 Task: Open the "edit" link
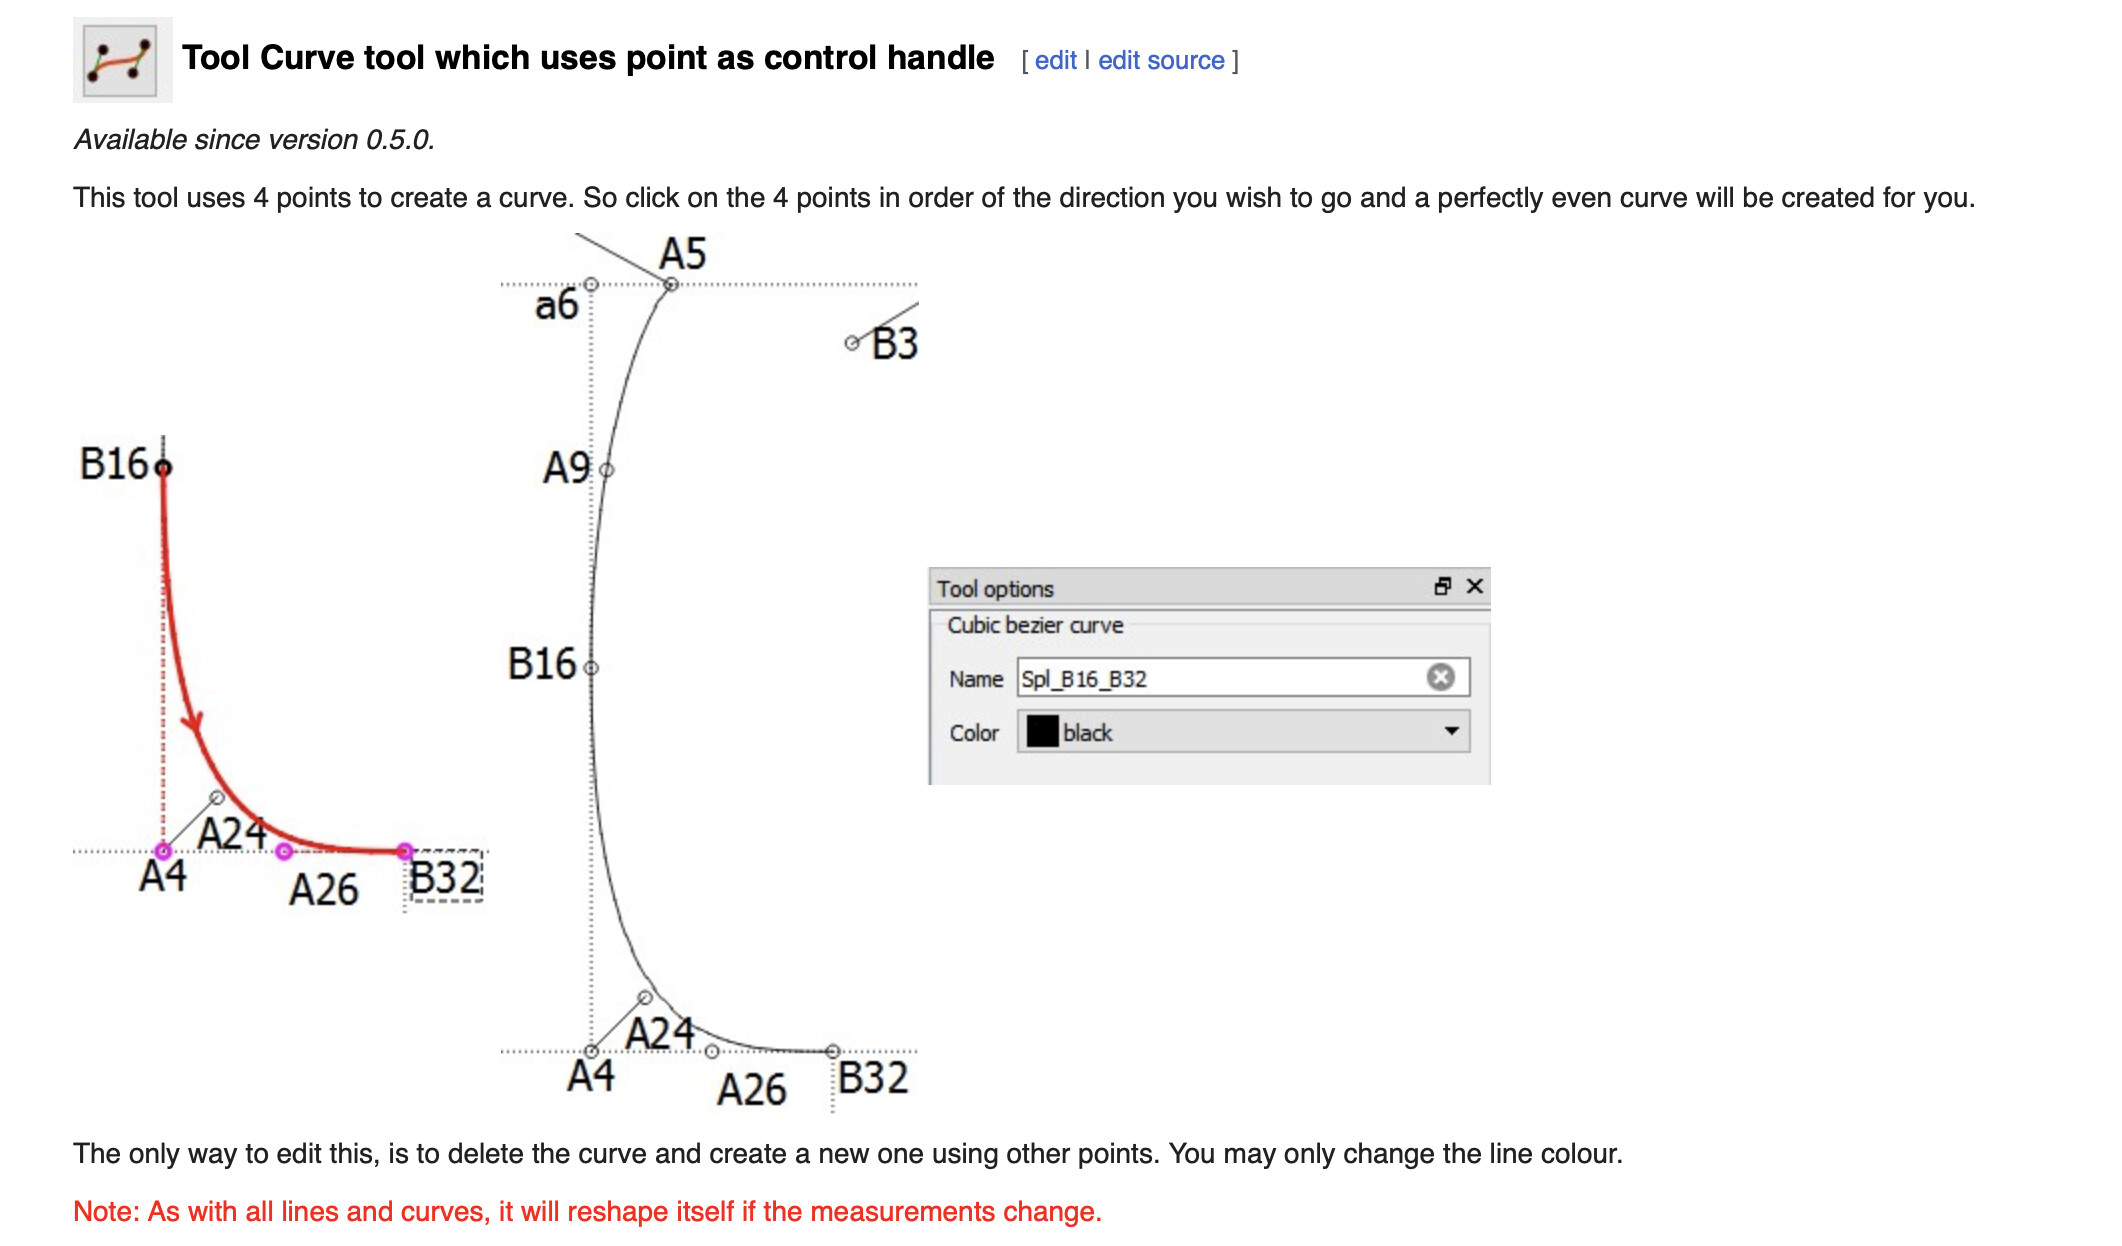1055,61
